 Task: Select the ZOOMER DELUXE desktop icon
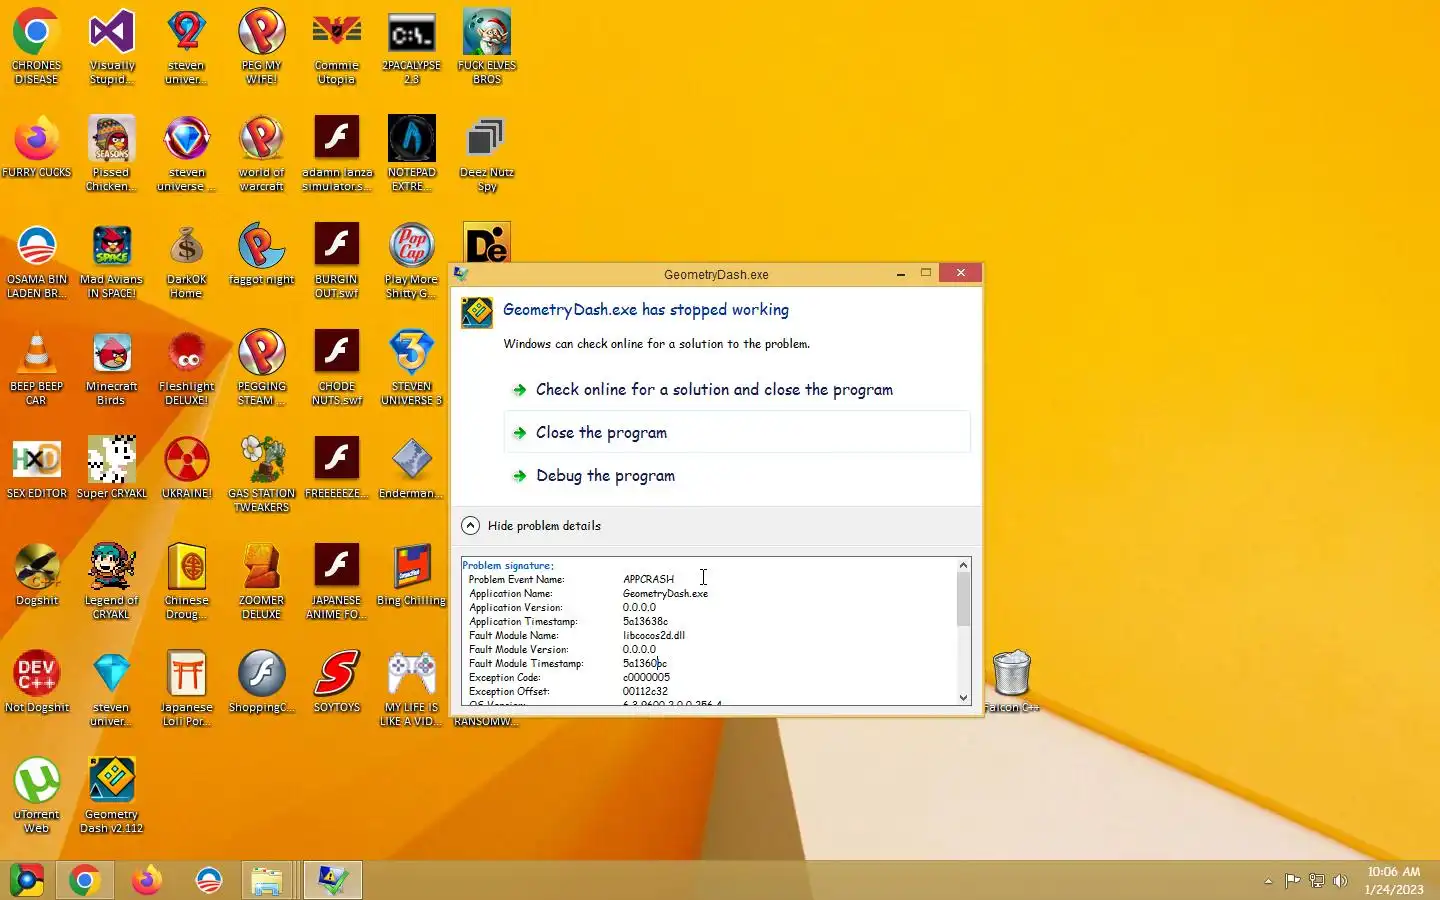pyautogui.click(x=261, y=581)
